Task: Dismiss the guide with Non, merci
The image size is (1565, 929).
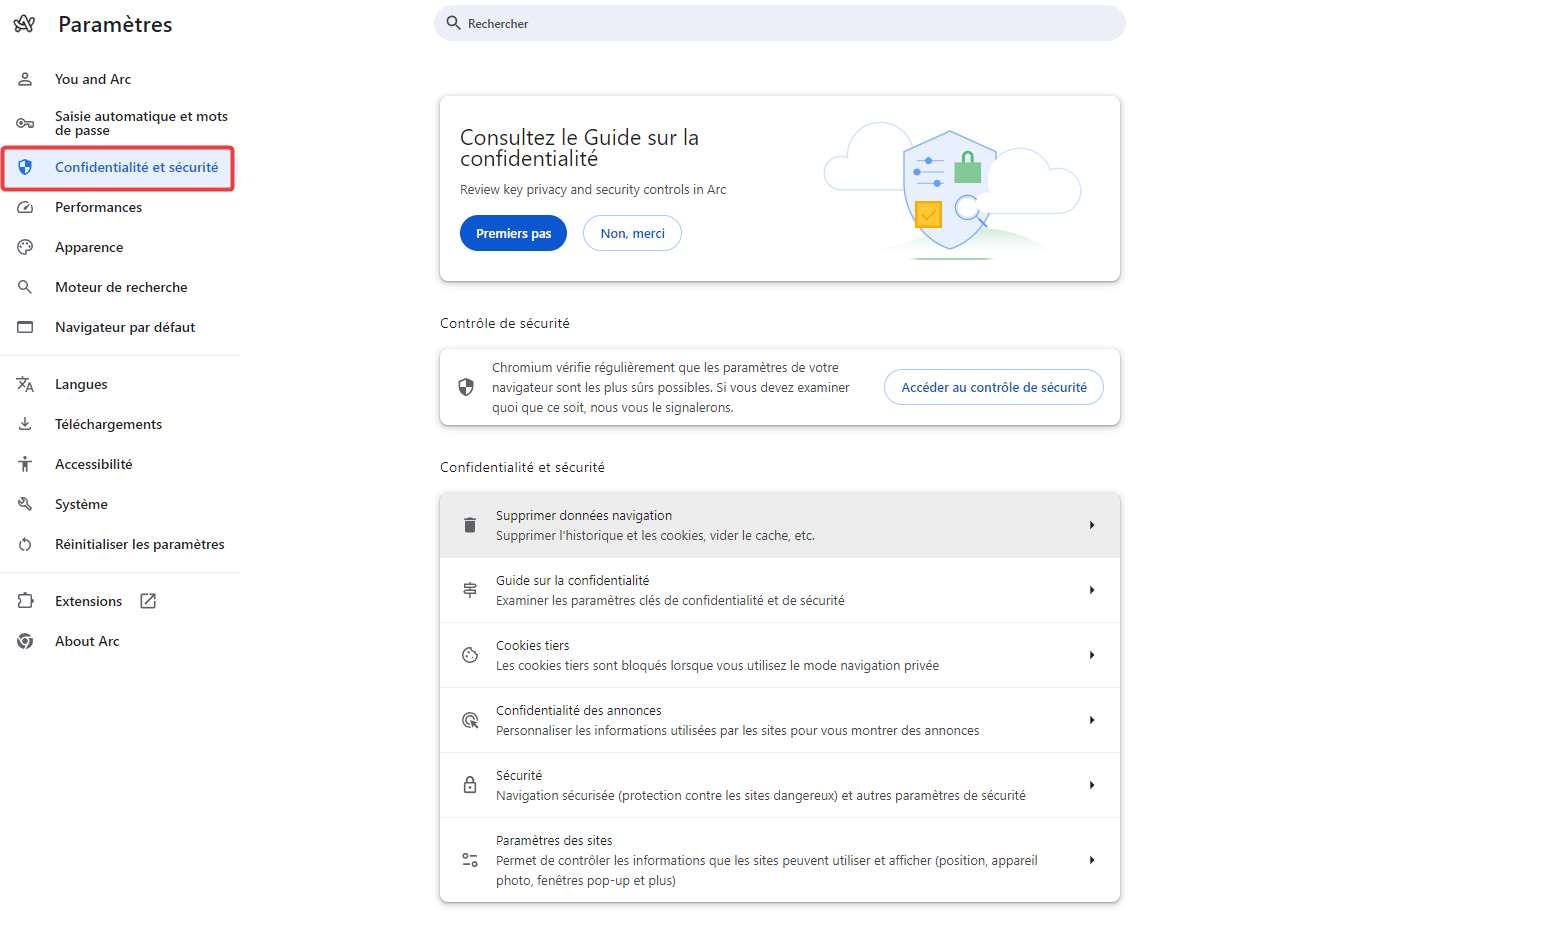Action: [x=632, y=233]
